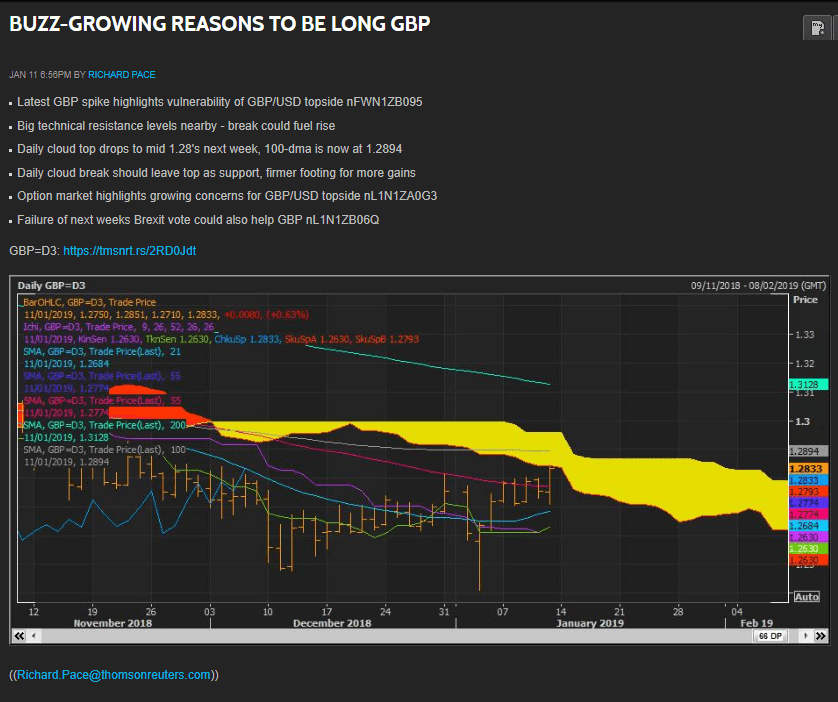Click legend 'SMA, GBP=D3, Trade Price(Last), 200'
Viewport: 838px width, 702px height.
pos(105,425)
